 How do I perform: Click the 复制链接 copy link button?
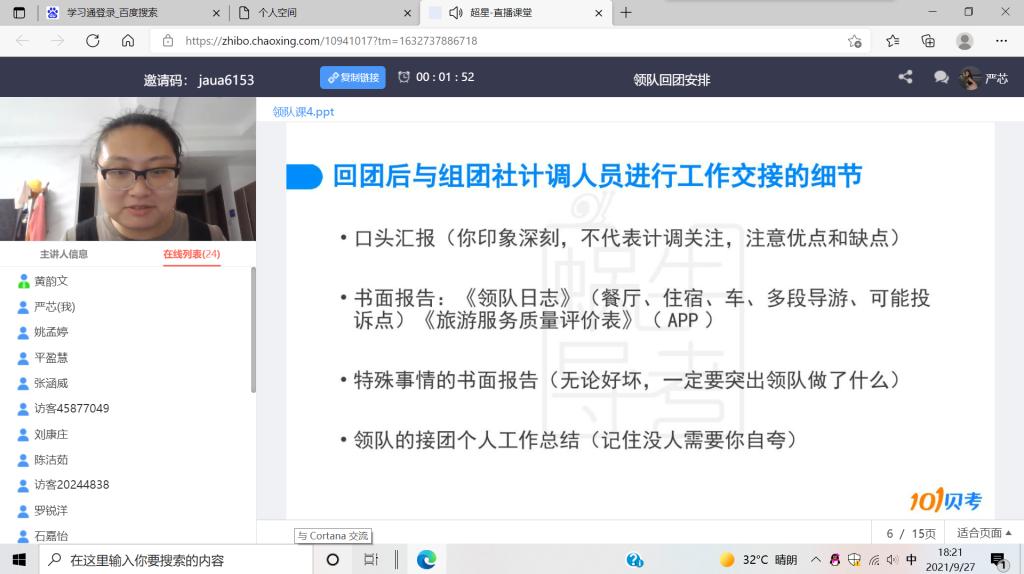point(352,78)
